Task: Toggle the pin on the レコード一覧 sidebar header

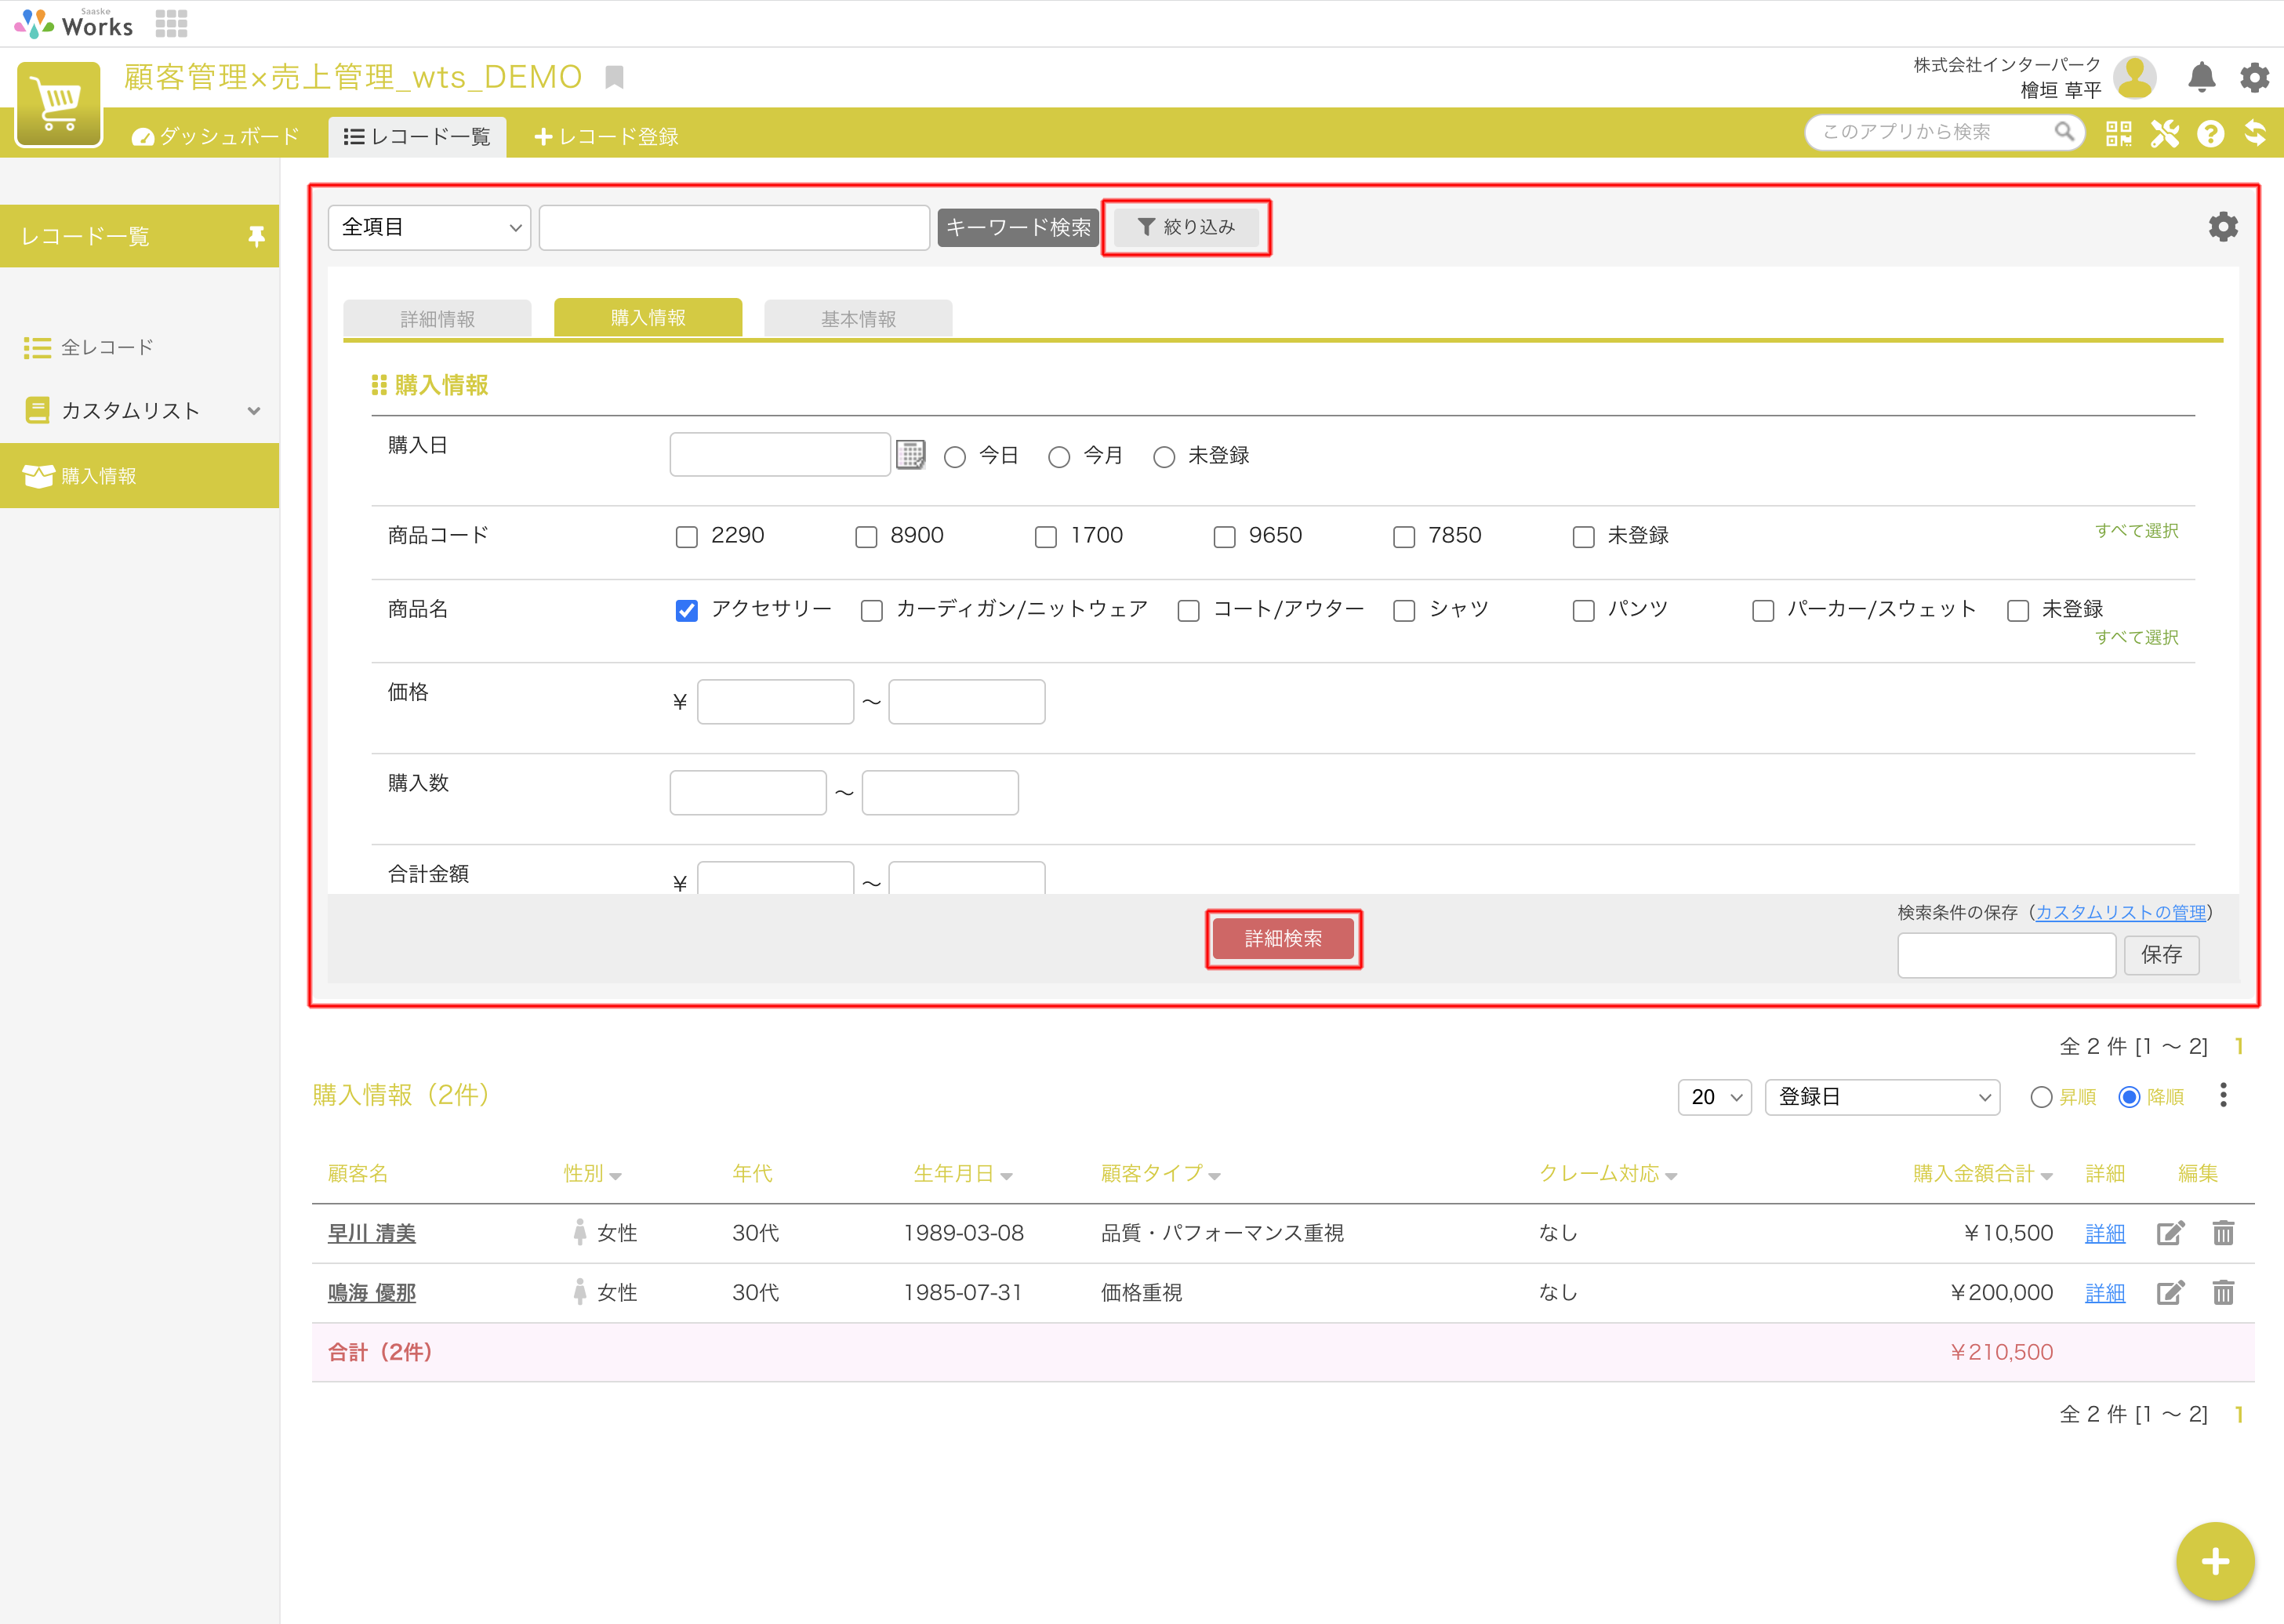Action: click(x=256, y=236)
